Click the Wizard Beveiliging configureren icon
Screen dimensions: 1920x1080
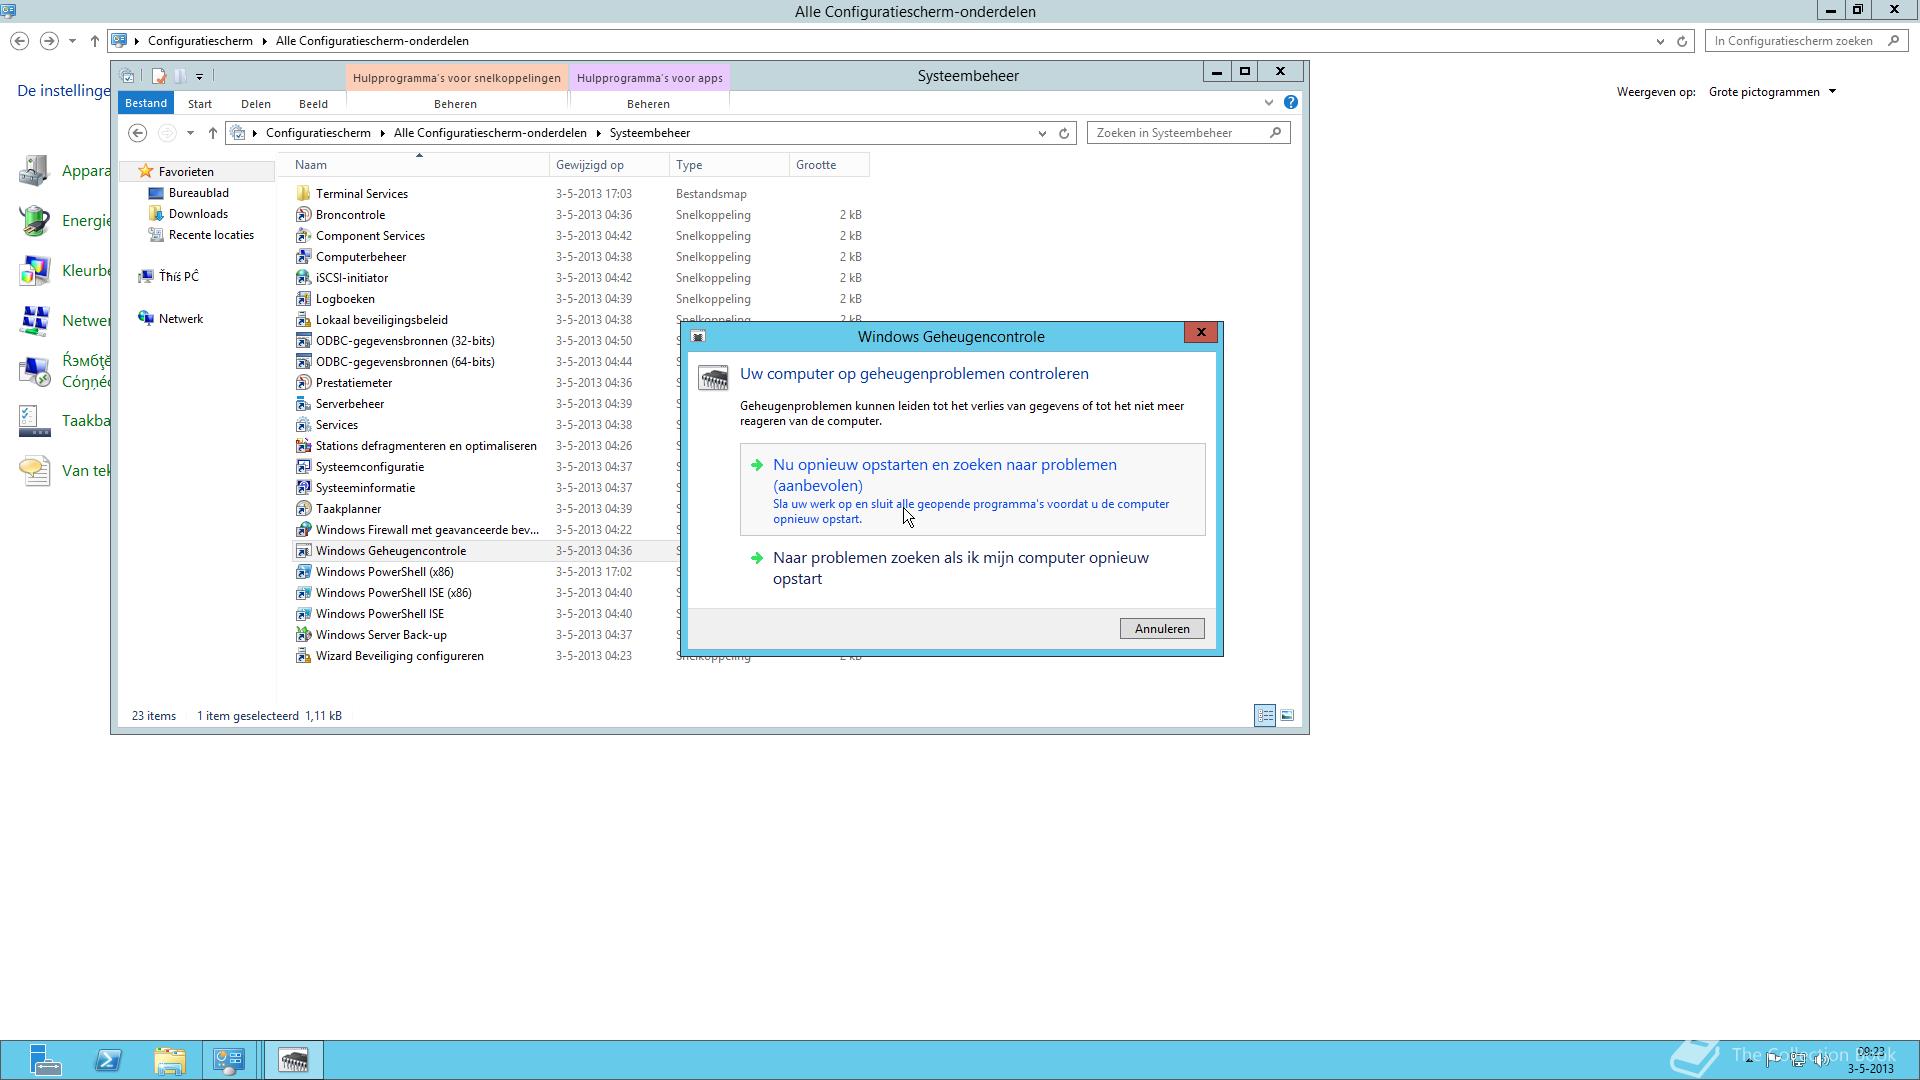point(303,656)
